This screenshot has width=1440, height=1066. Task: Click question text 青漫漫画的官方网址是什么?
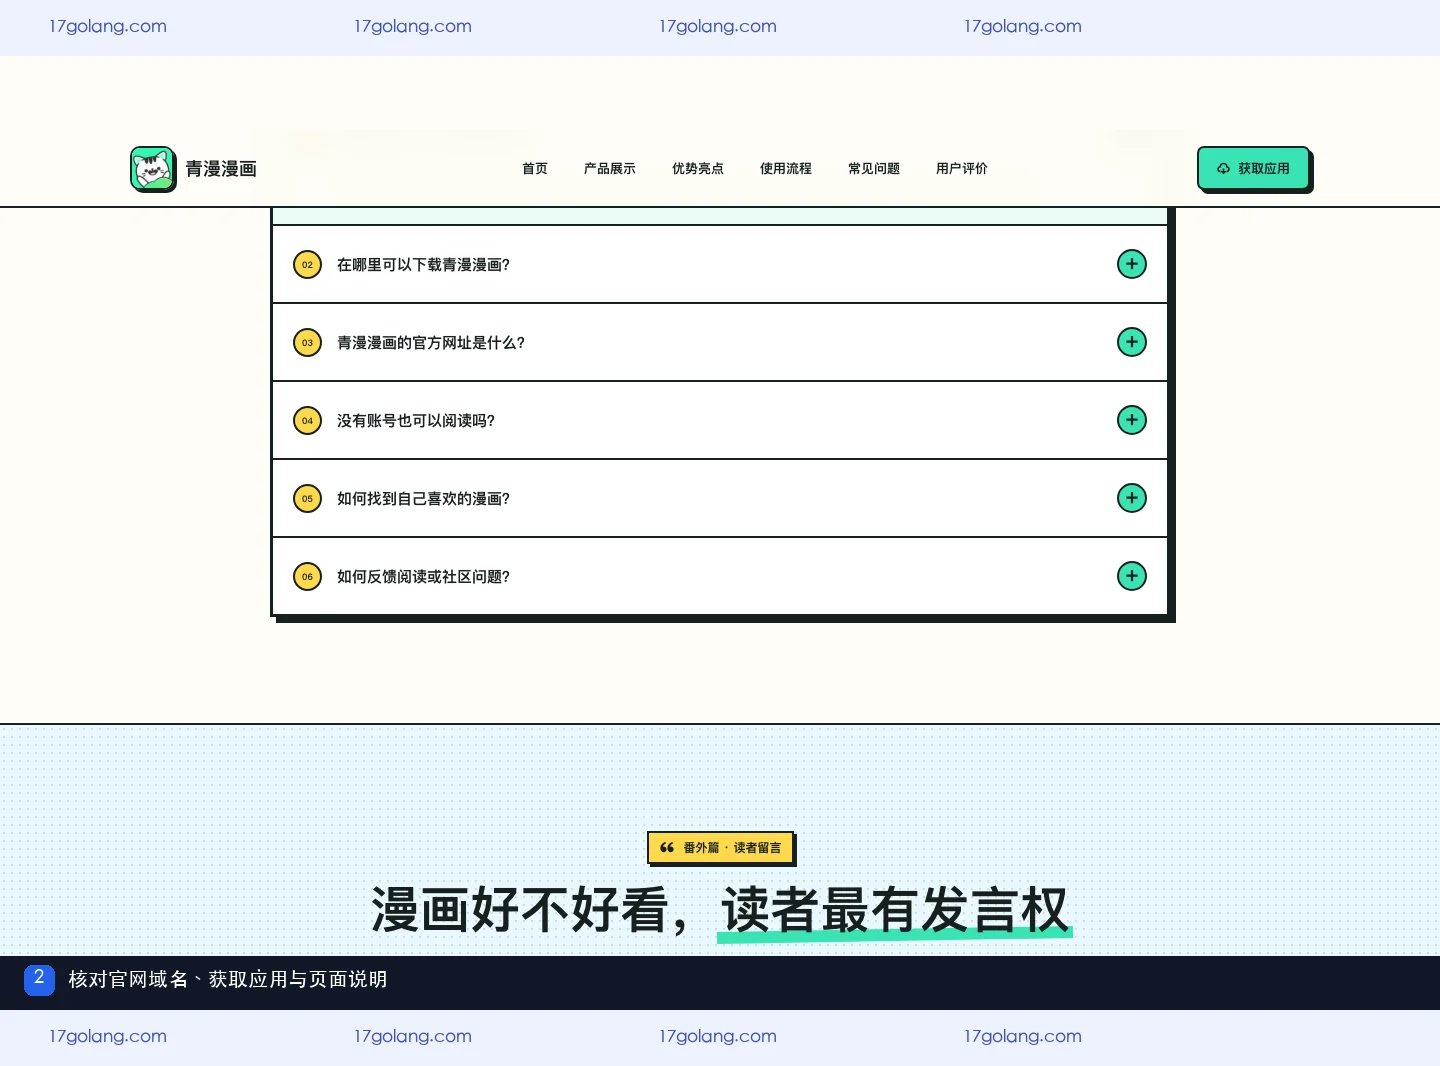pyautogui.click(x=431, y=343)
